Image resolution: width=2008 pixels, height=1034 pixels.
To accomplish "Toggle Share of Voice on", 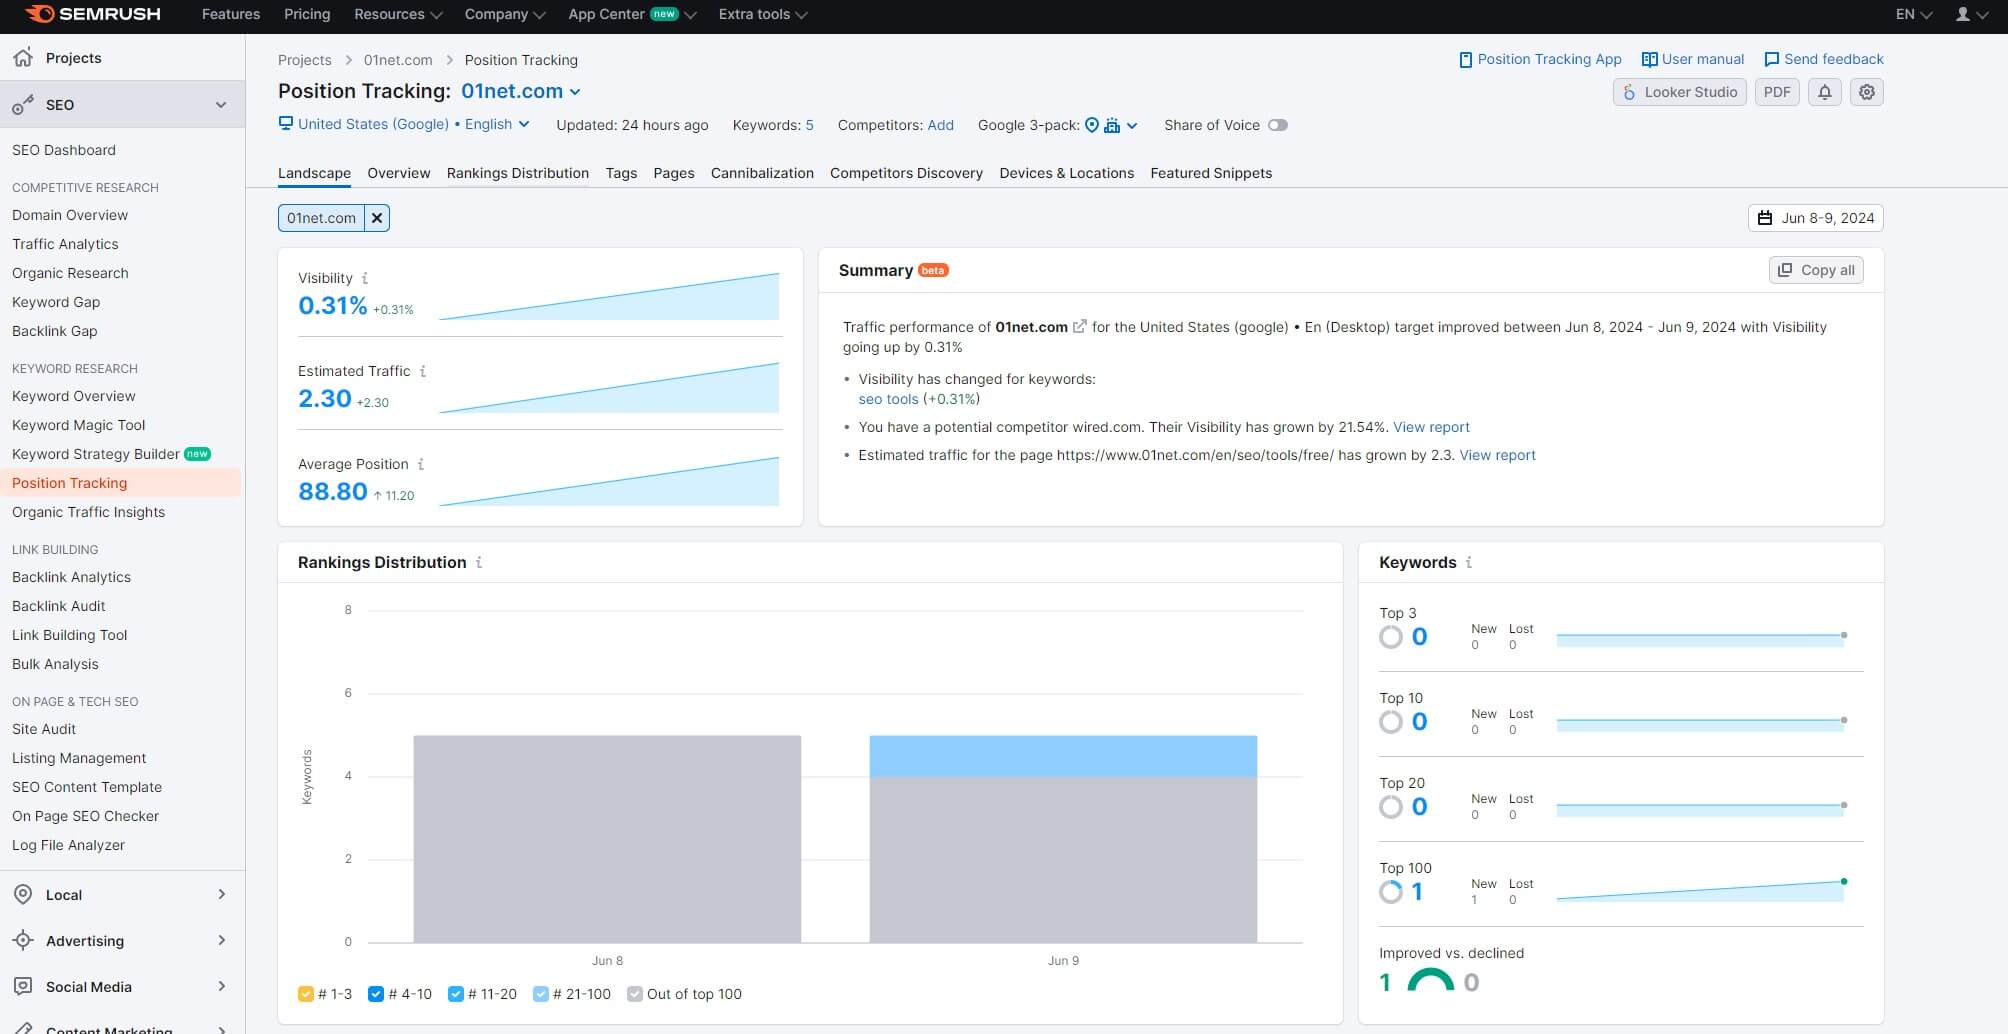I will point(1279,125).
